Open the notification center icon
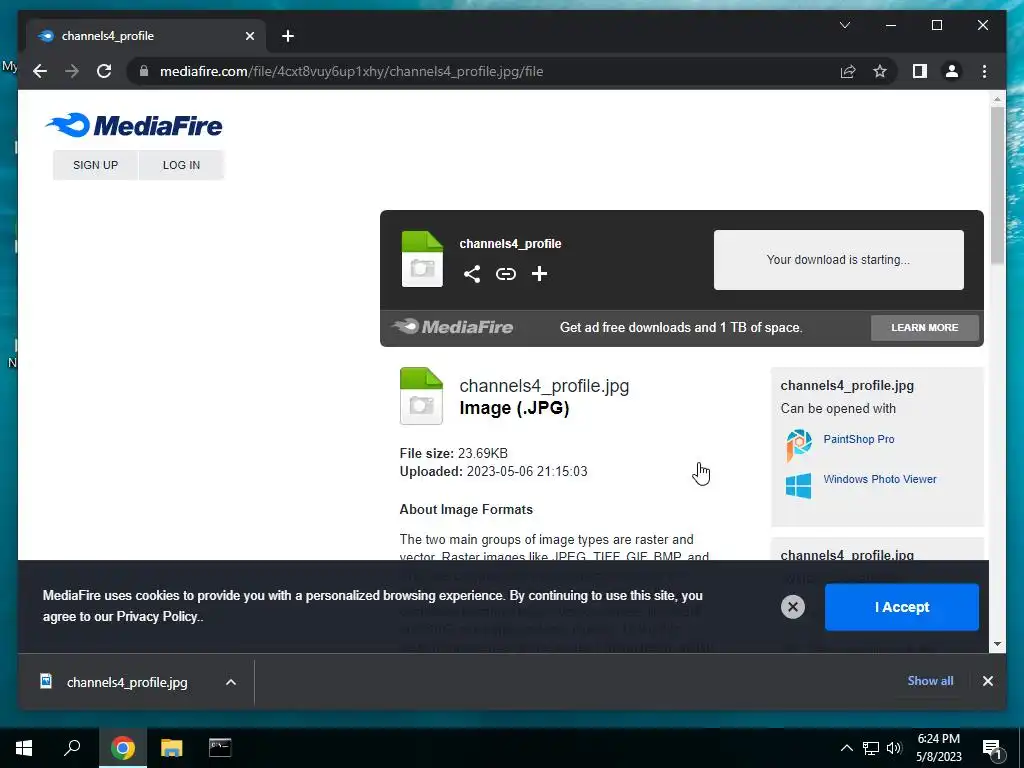This screenshot has width=1024, height=768. pos(992,749)
